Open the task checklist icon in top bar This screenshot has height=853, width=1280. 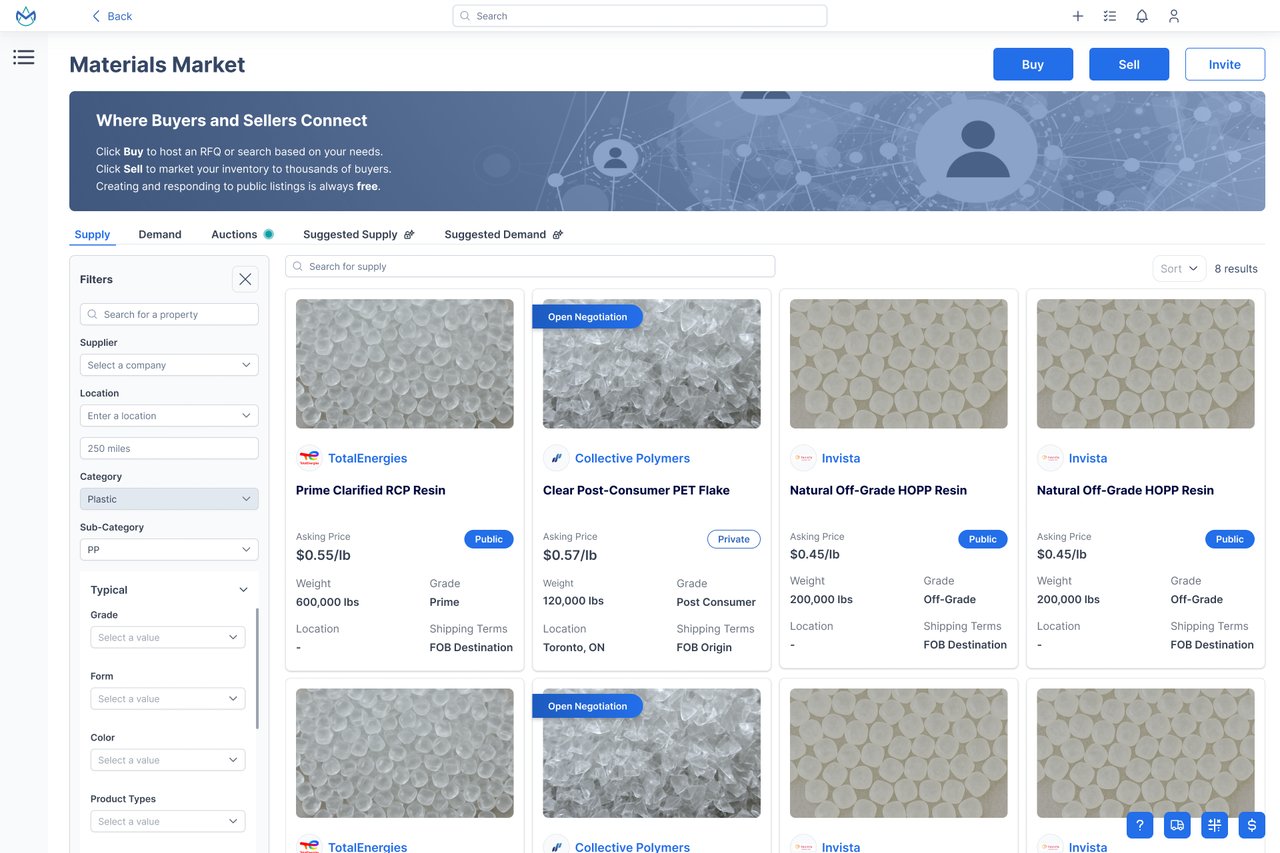tap(1109, 16)
